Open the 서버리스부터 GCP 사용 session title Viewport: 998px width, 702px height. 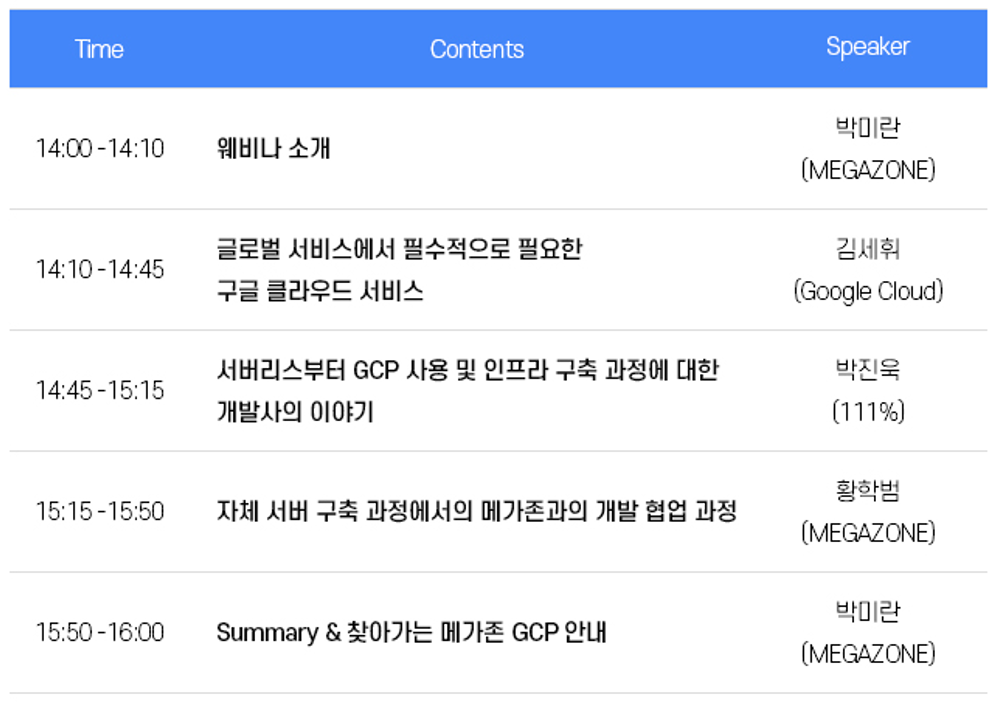(x=467, y=371)
